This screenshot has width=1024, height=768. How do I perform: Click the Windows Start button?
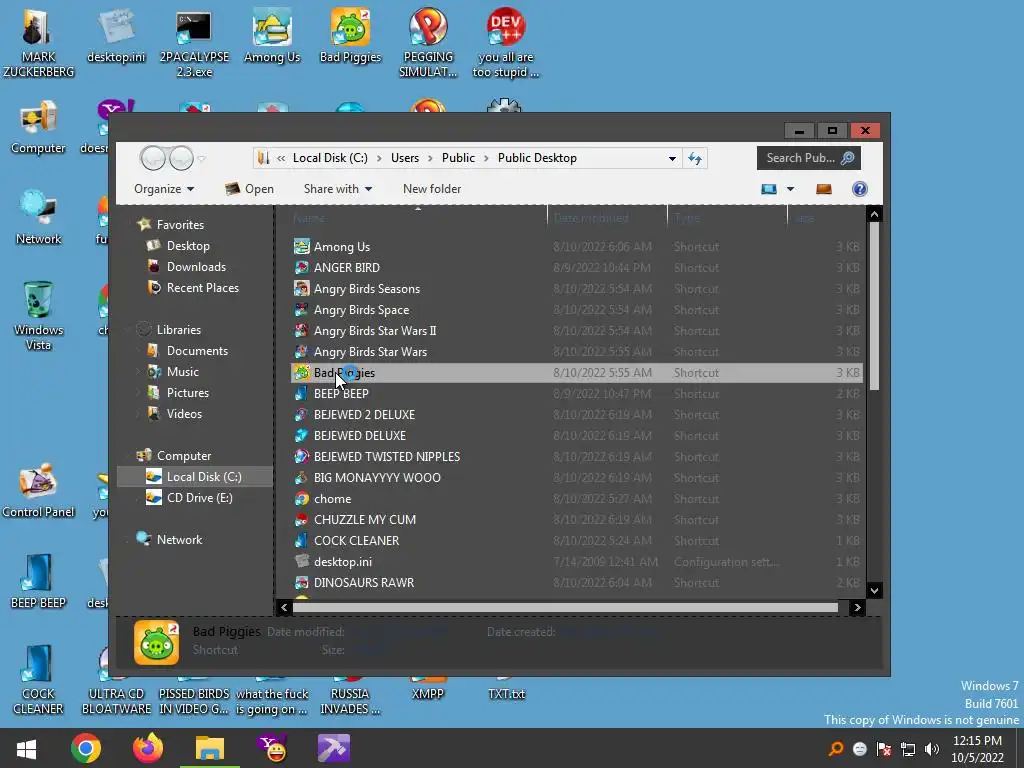[x=26, y=748]
